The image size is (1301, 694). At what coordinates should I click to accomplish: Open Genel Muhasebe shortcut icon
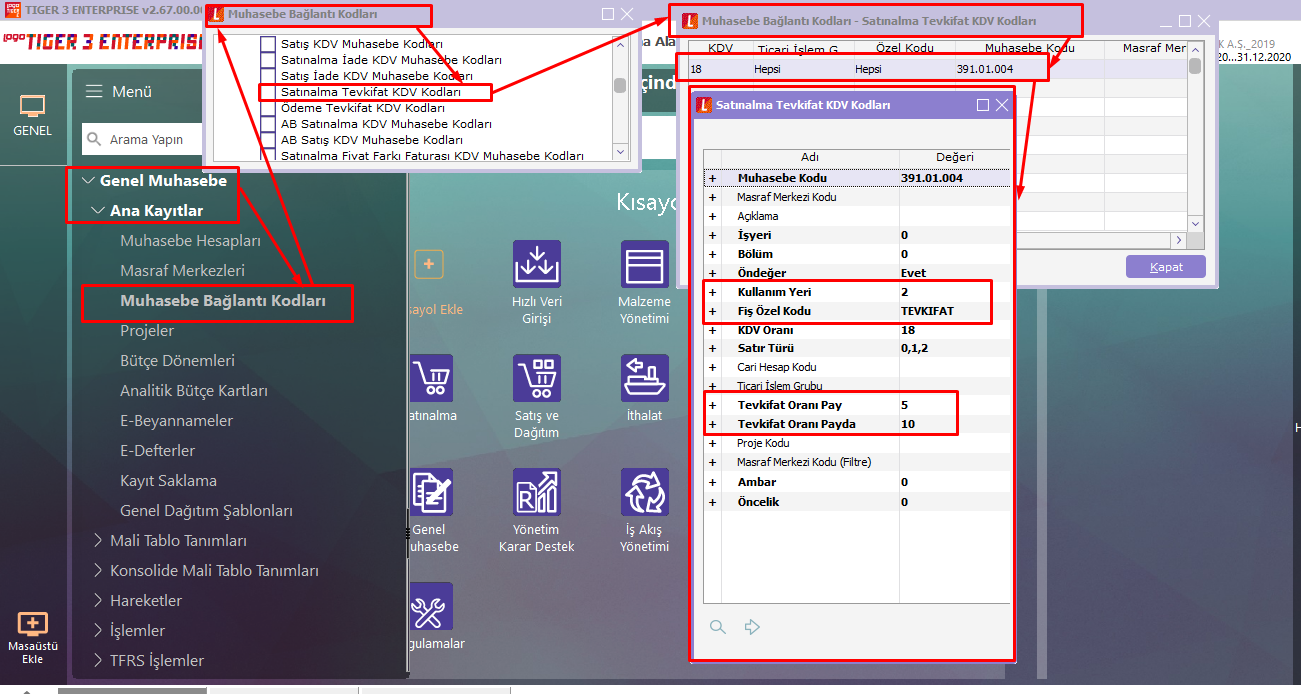coord(432,492)
